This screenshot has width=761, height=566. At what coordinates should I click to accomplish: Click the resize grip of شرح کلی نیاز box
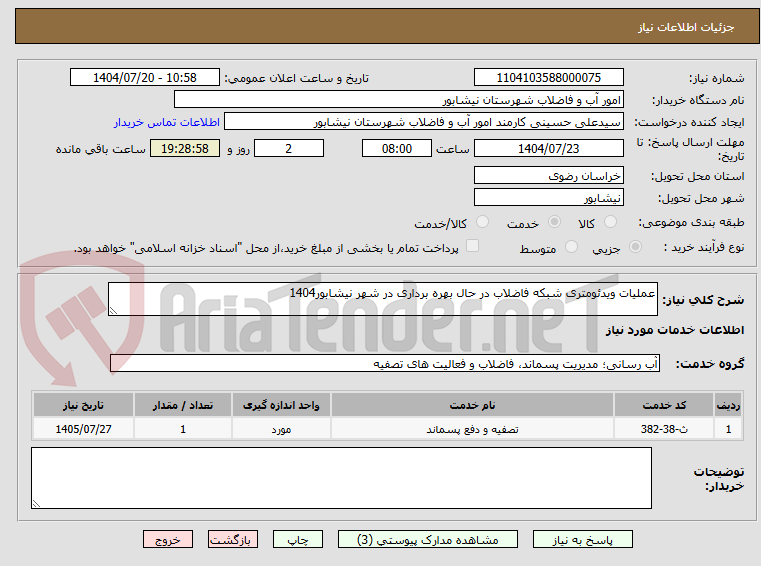[x=113, y=311]
